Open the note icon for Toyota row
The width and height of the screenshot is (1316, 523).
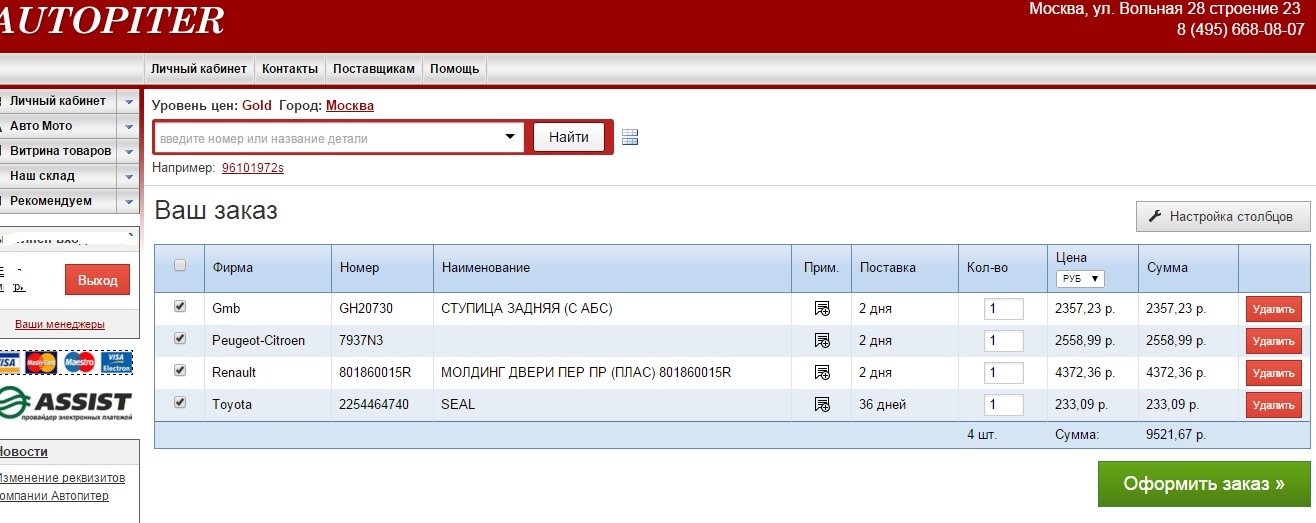822,405
